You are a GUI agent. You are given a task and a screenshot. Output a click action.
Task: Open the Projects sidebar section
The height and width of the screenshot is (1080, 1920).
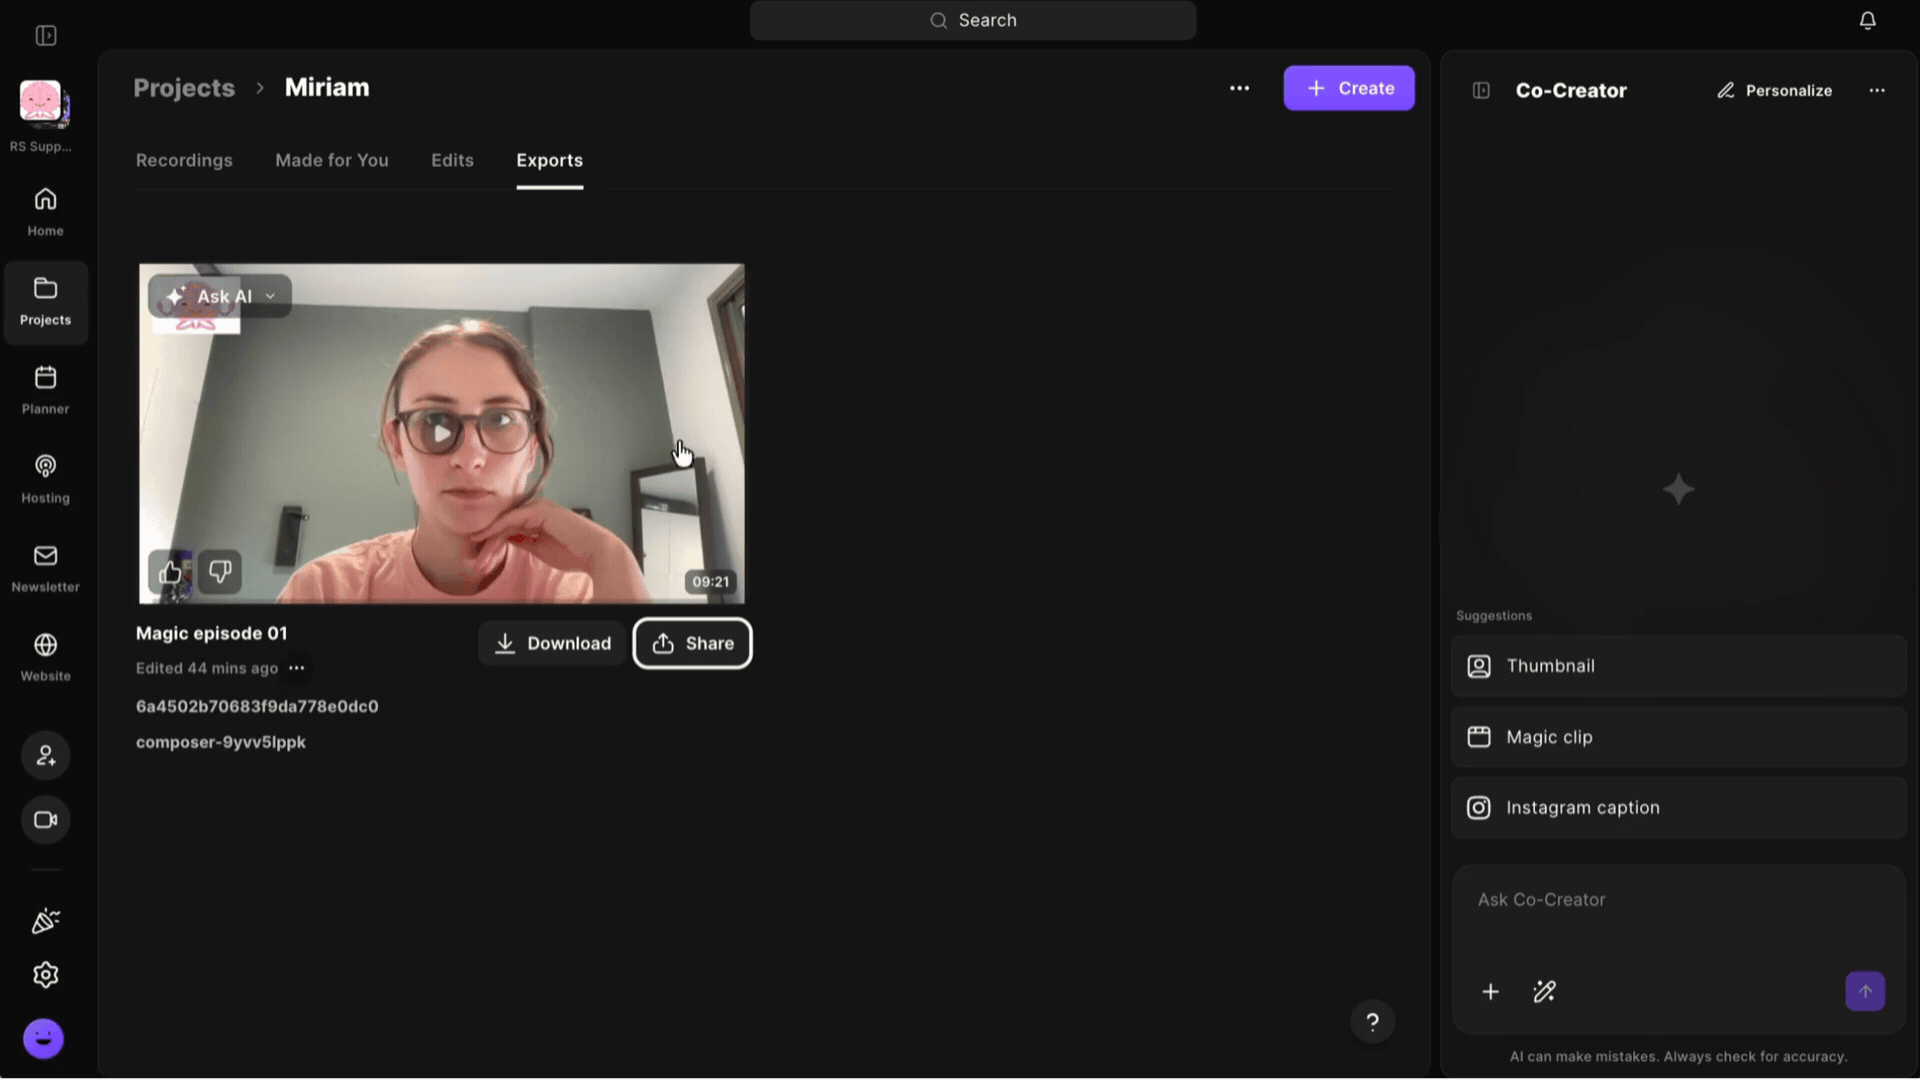pos(46,302)
